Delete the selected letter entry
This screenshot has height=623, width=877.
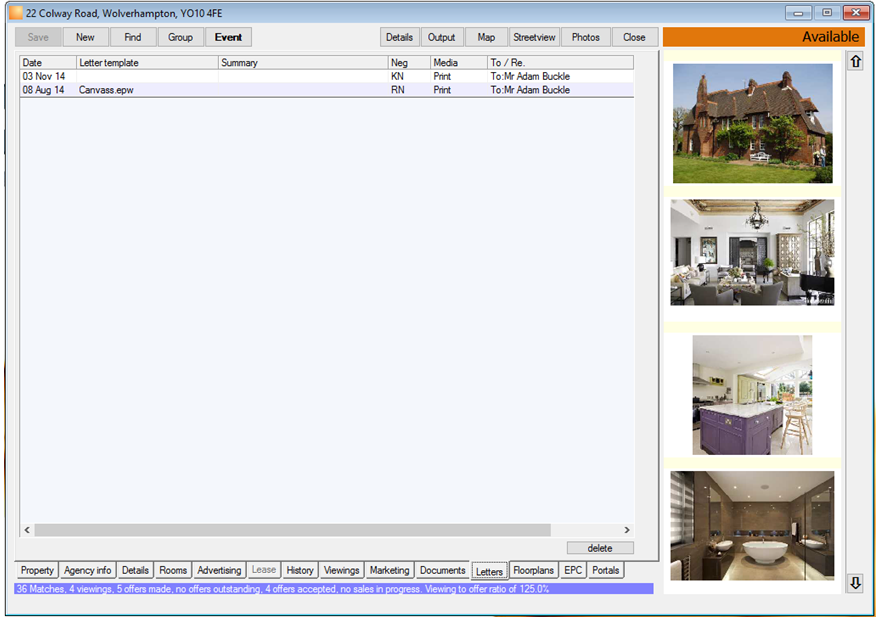[600, 548]
